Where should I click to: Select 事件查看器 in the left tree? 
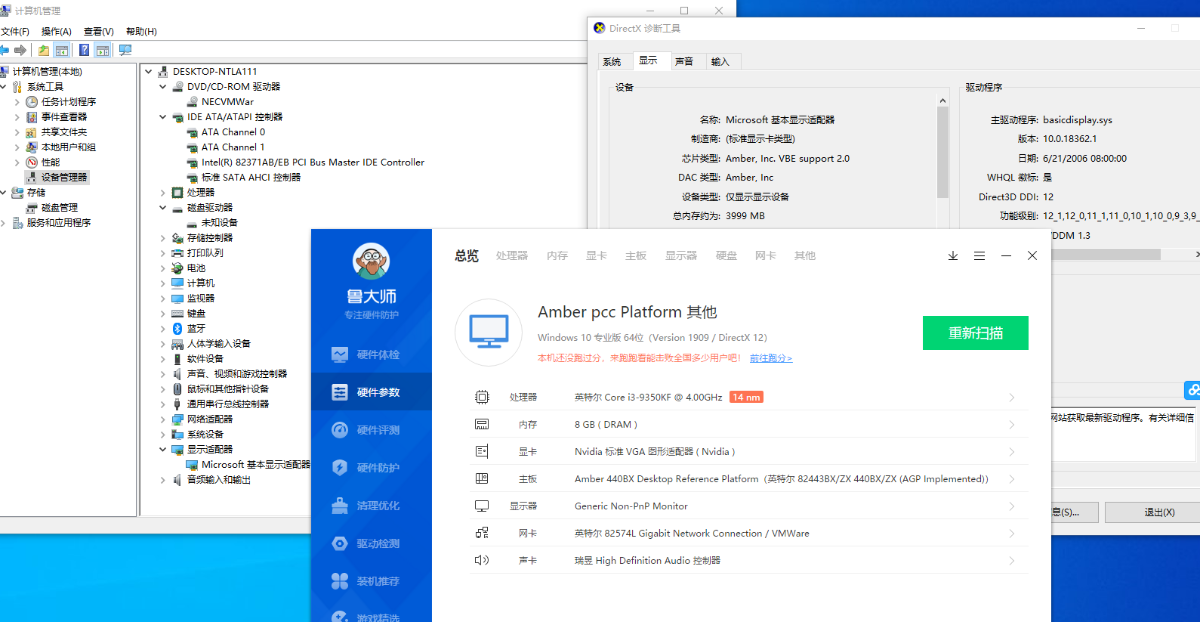pyautogui.click(x=63, y=117)
